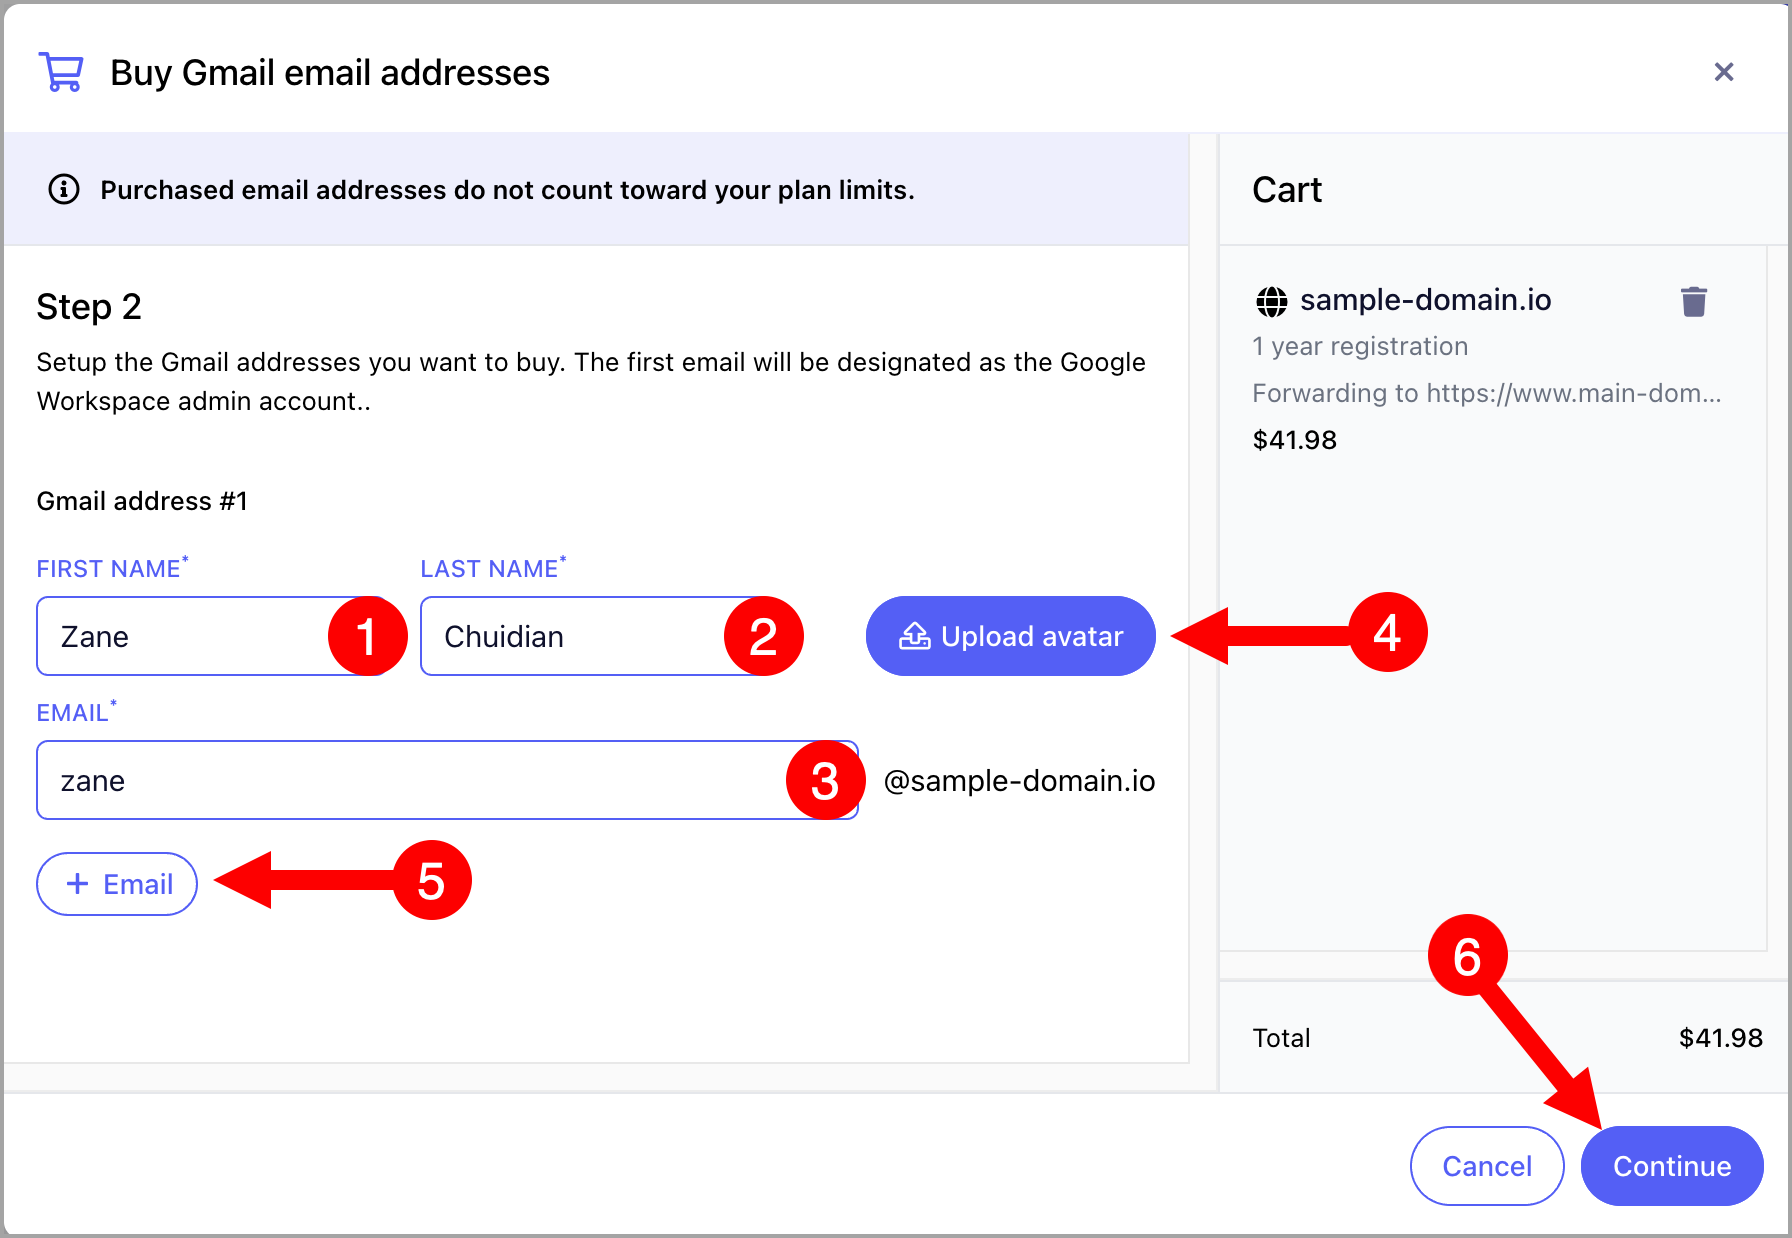Click Continue to proceed to next step
Viewport: 1792px width, 1238px height.
[1671, 1166]
